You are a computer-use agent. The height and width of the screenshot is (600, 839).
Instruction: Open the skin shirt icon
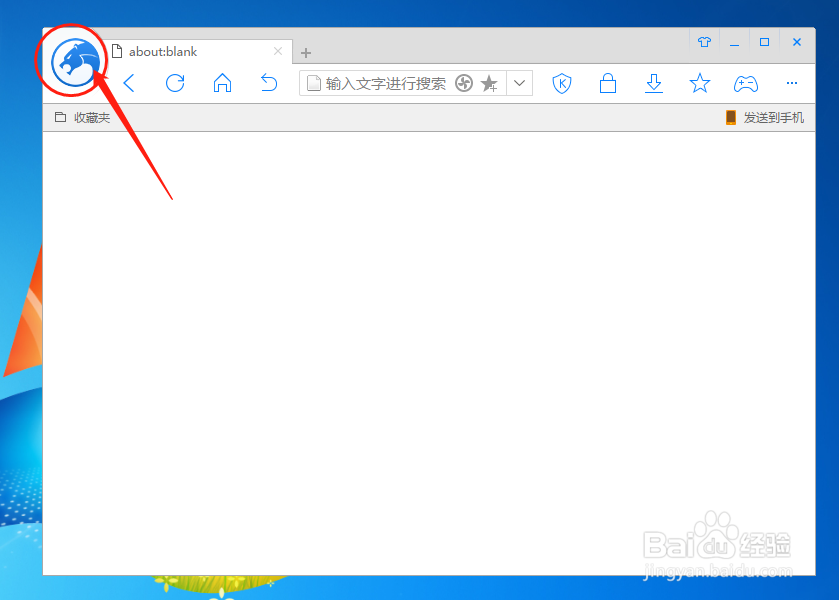pyautogui.click(x=704, y=42)
